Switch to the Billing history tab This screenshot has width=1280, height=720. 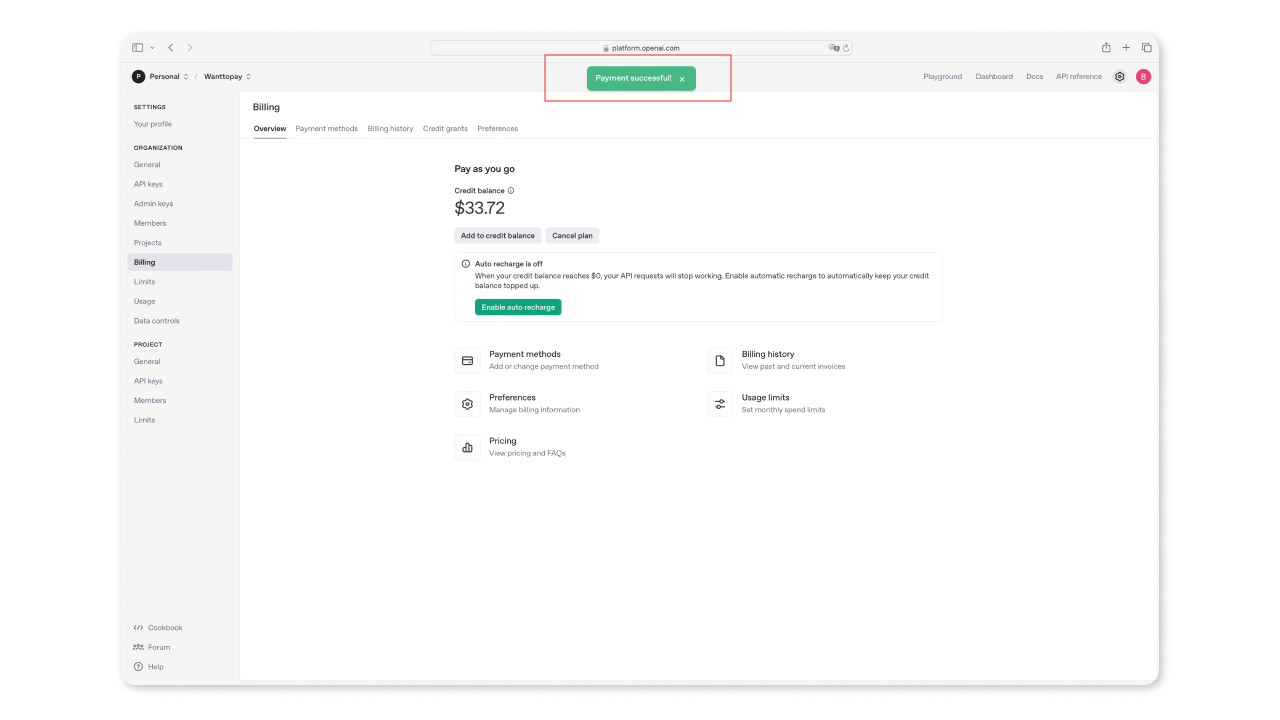click(390, 129)
